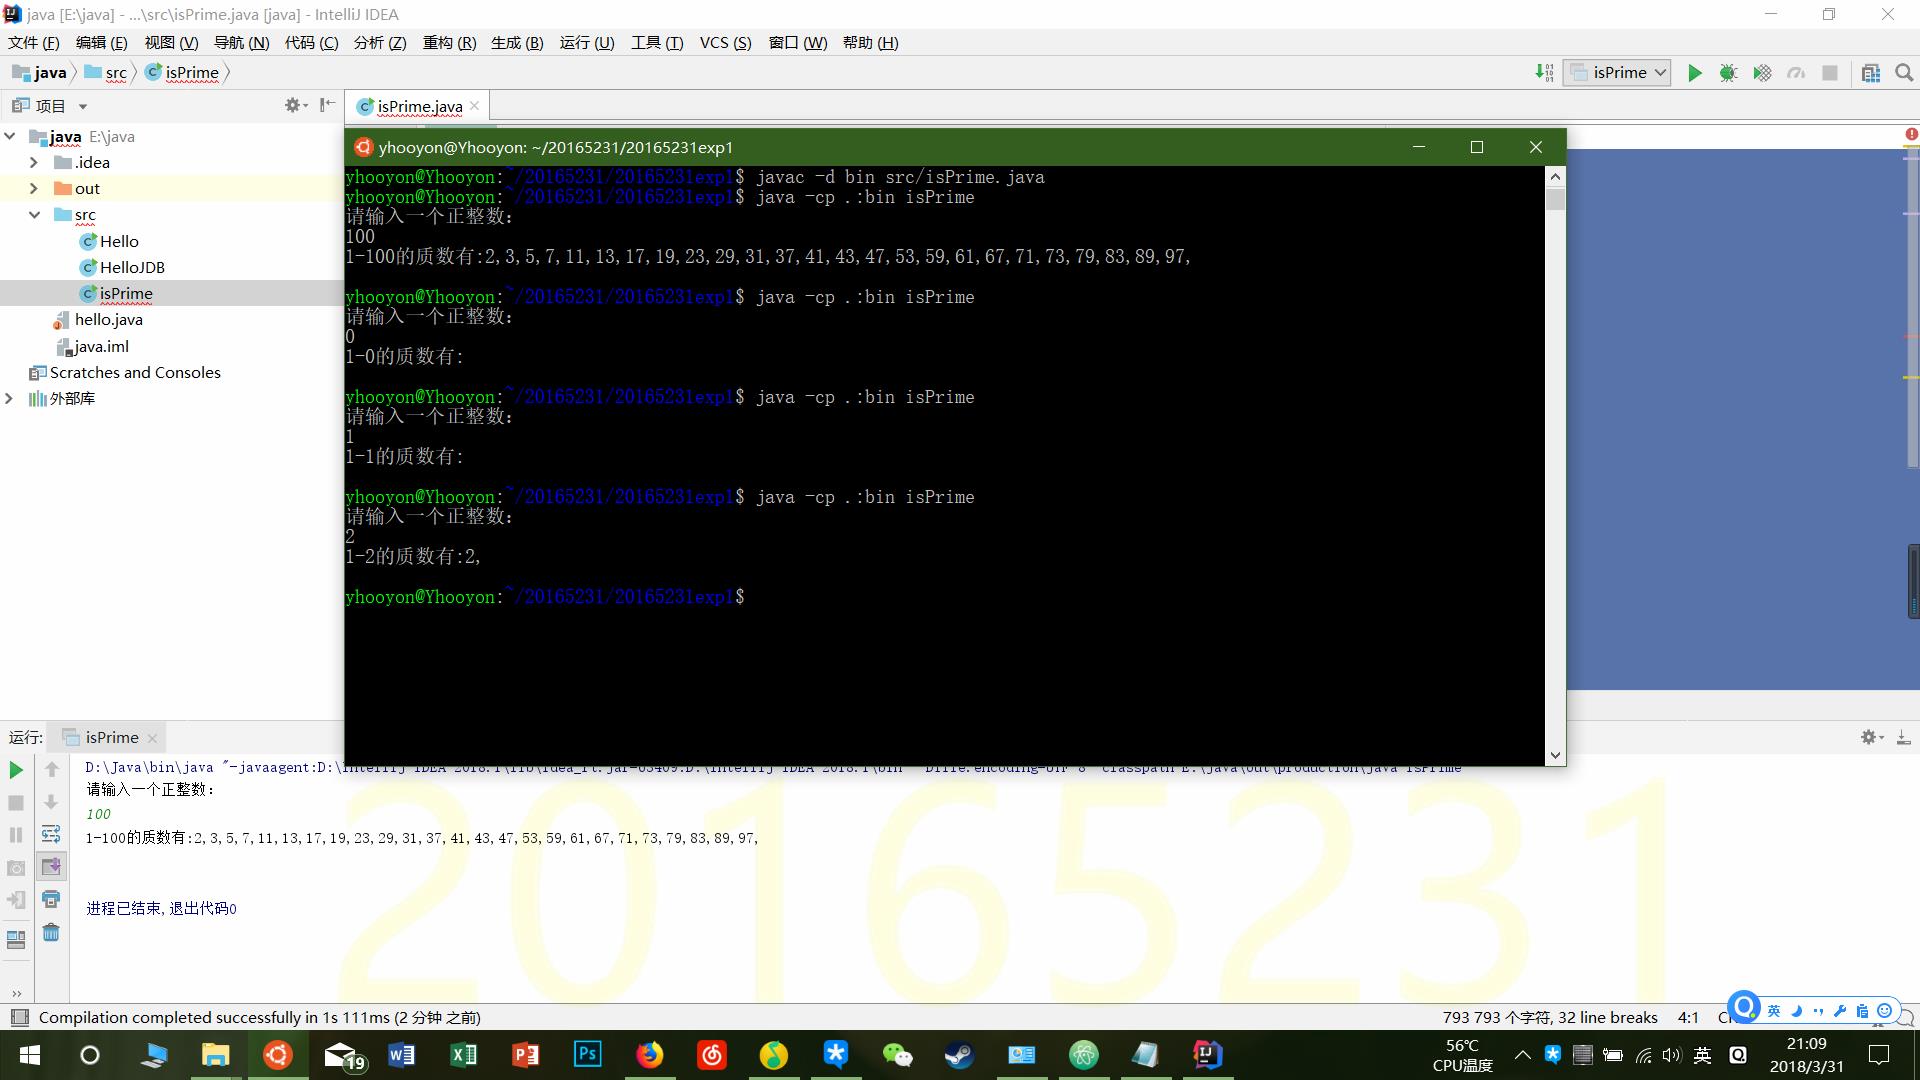Click the up stack trace arrow
Image resolution: width=1920 pixels, height=1080 pixels.
(52, 769)
